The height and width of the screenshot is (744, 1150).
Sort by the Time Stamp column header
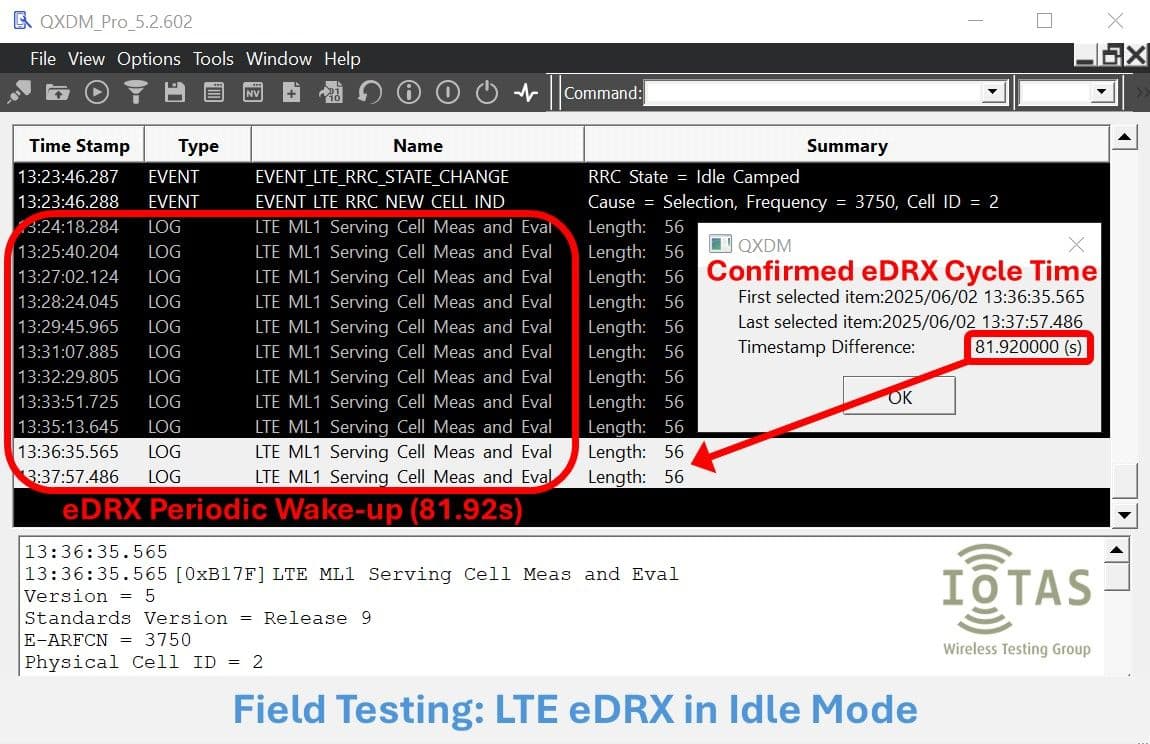coord(78,145)
